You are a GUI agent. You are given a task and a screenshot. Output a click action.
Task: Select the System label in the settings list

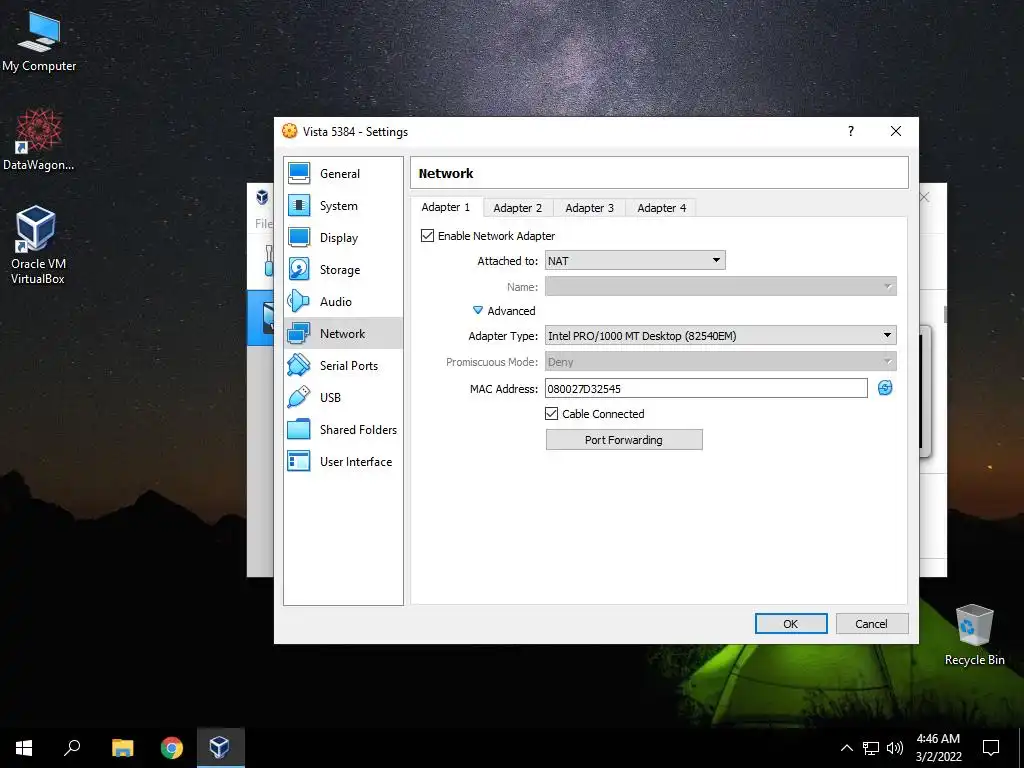pos(338,206)
